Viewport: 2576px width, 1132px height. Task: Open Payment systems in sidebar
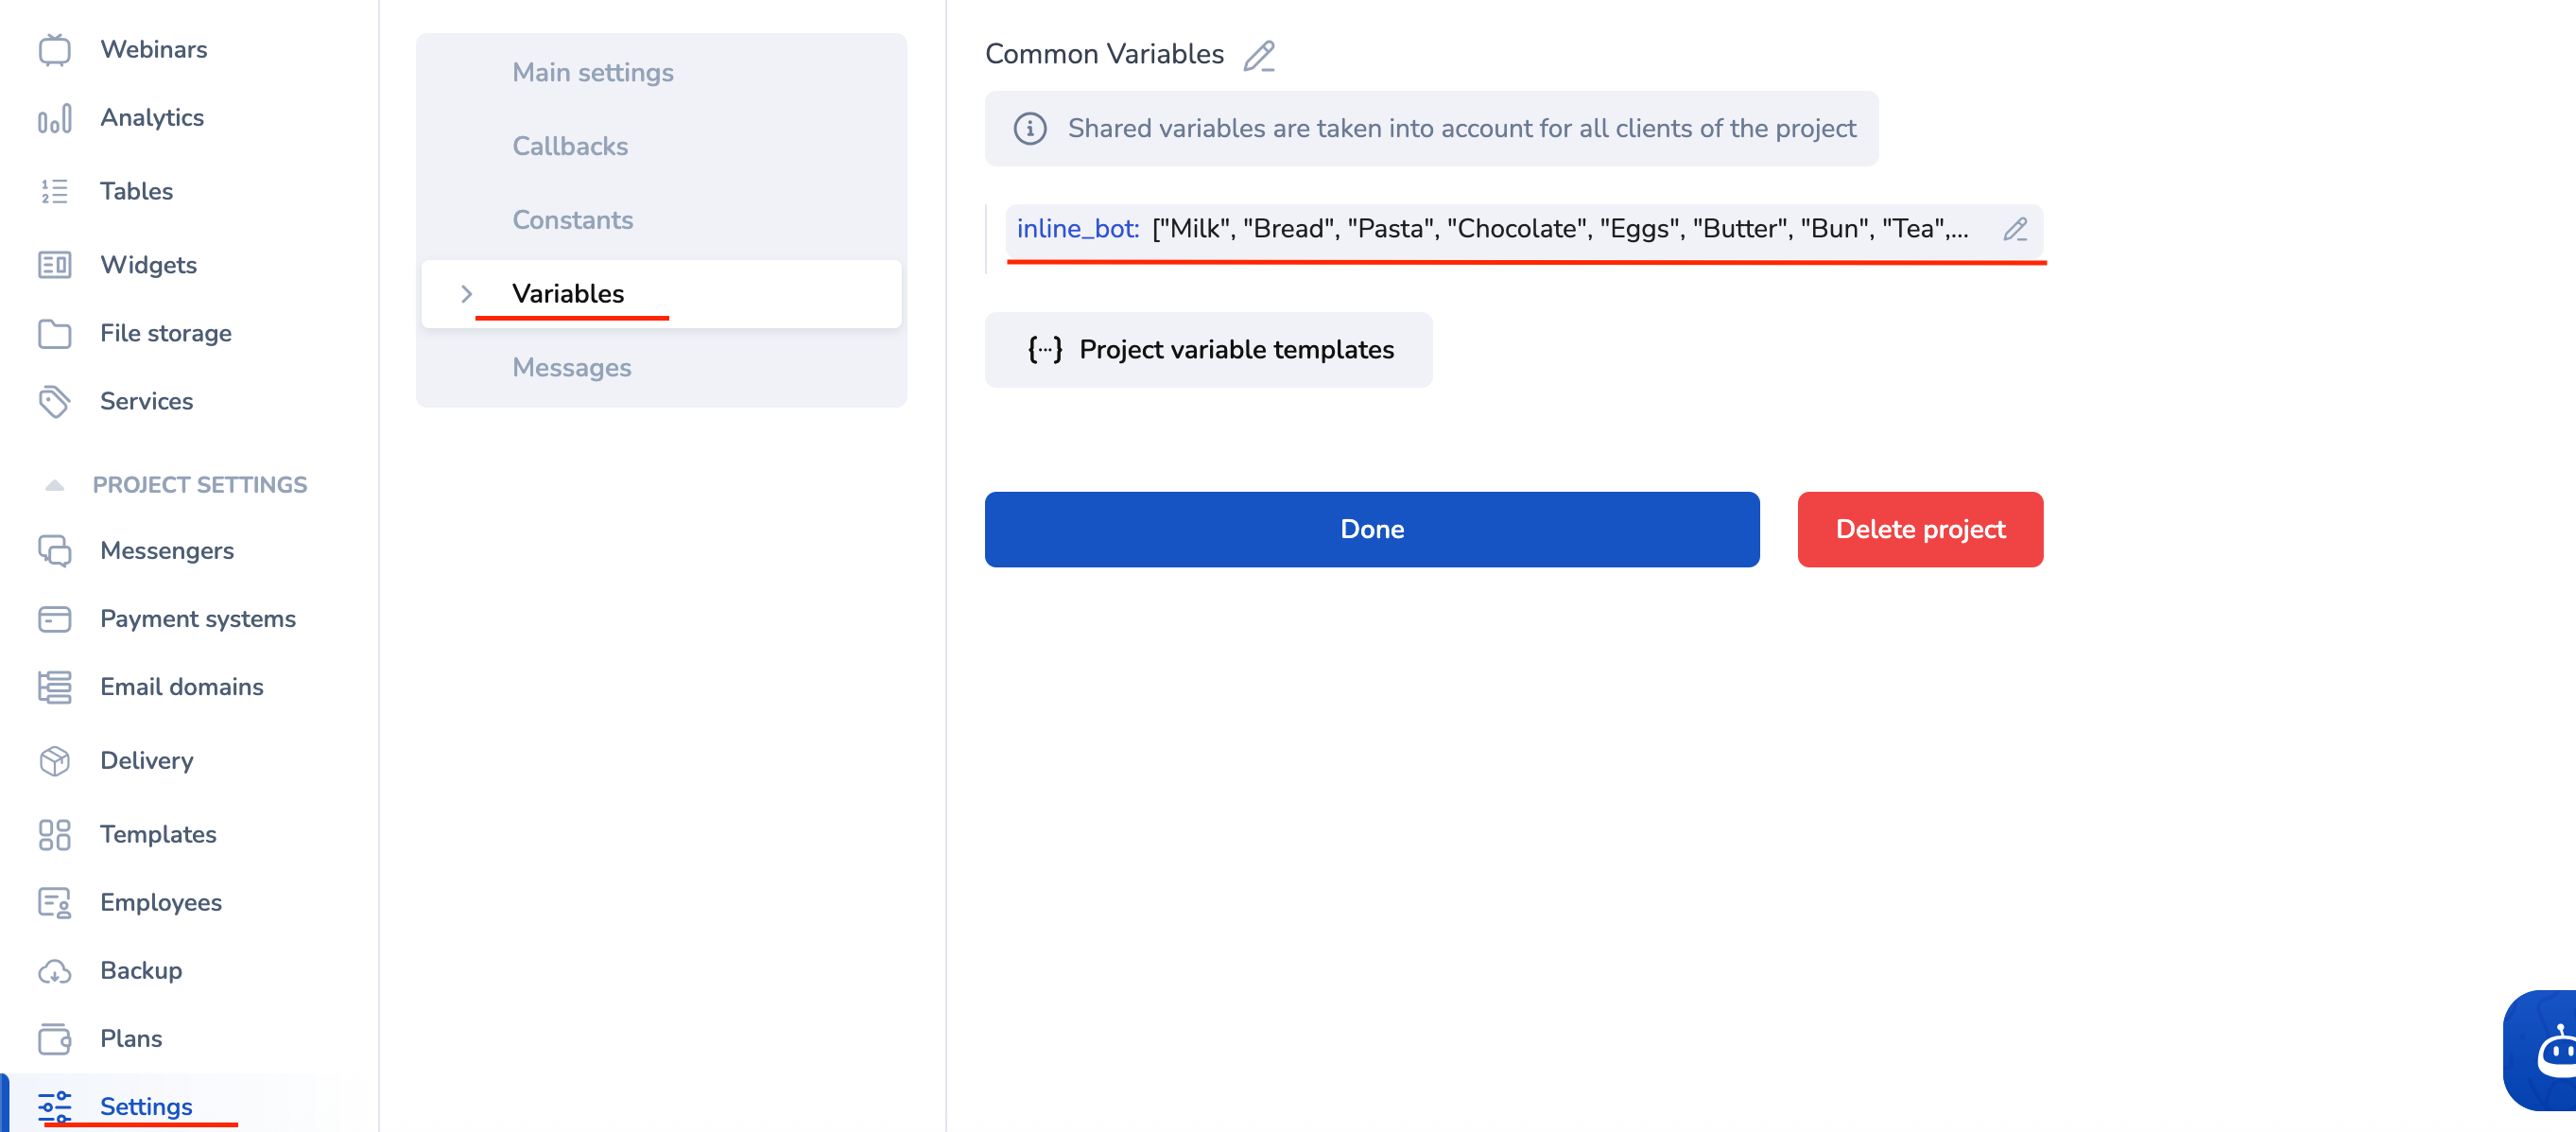pyautogui.click(x=197, y=618)
